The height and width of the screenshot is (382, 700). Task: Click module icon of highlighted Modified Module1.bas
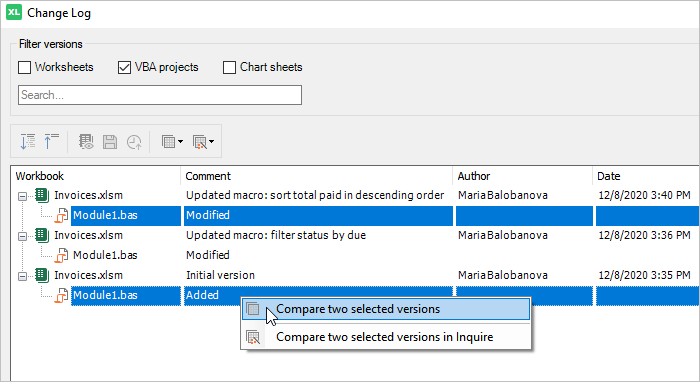click(x=62, y=216)
